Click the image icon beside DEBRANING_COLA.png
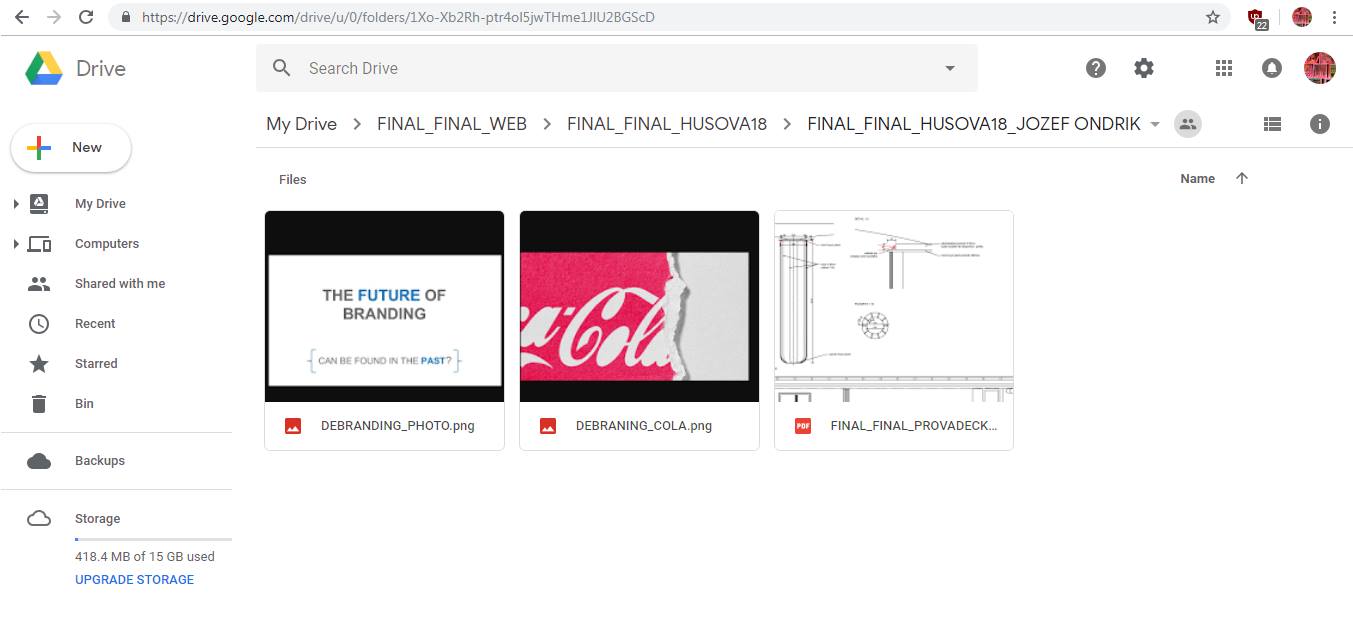The width and height of the screenshot is (1353, 640). point(548,426)
